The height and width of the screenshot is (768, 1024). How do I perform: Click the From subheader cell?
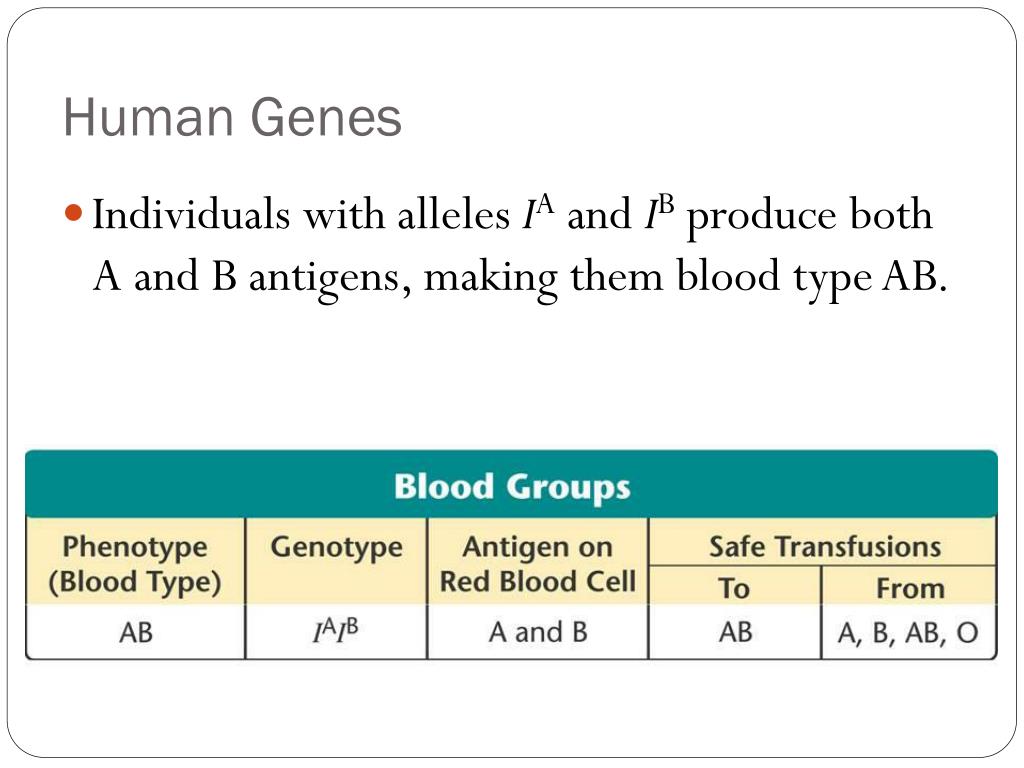tap(909, 588)
